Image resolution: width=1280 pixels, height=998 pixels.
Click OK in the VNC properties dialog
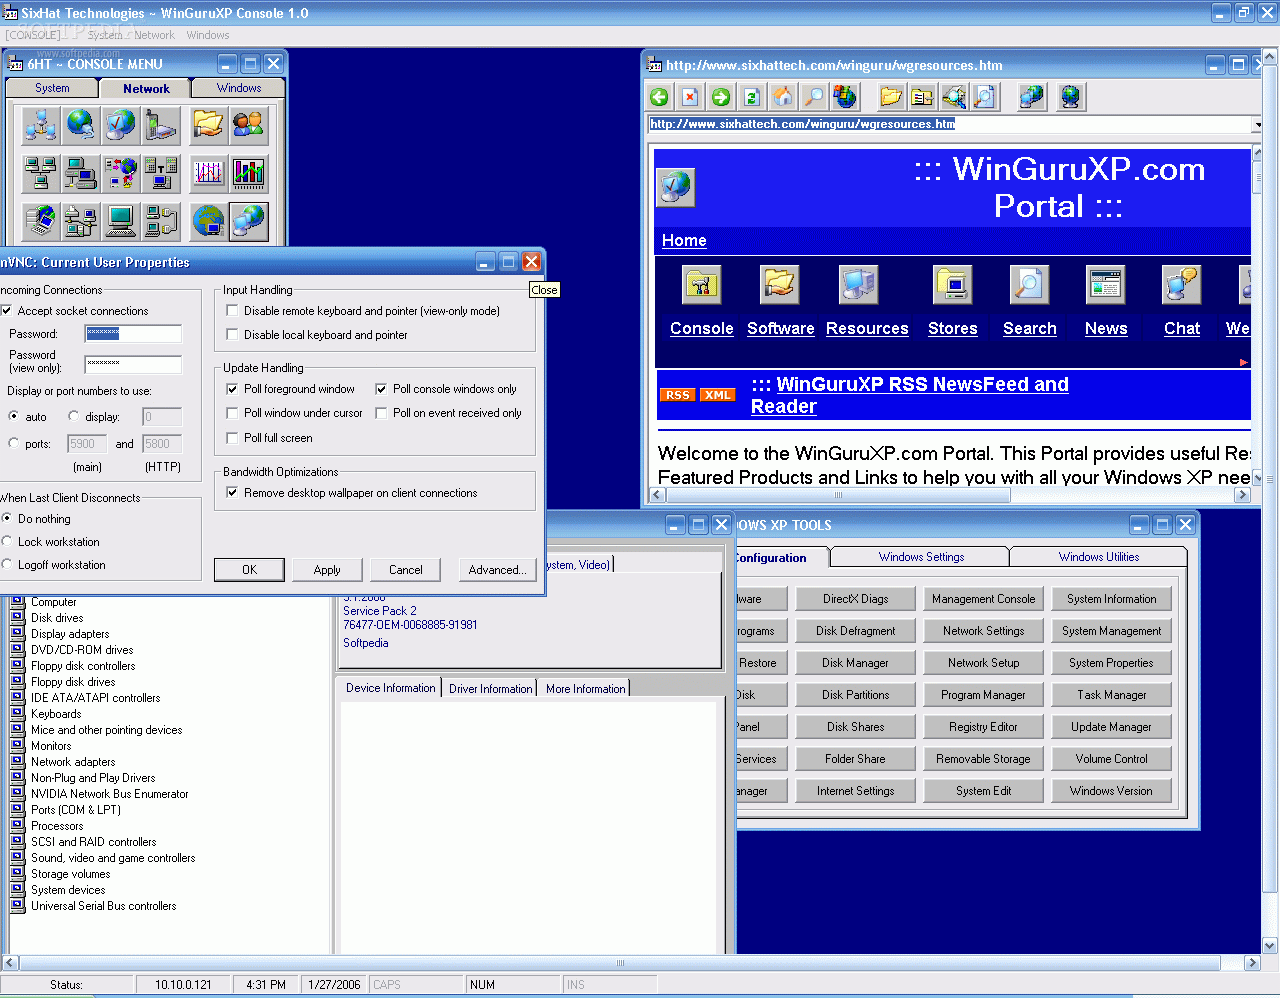[249, 570]
